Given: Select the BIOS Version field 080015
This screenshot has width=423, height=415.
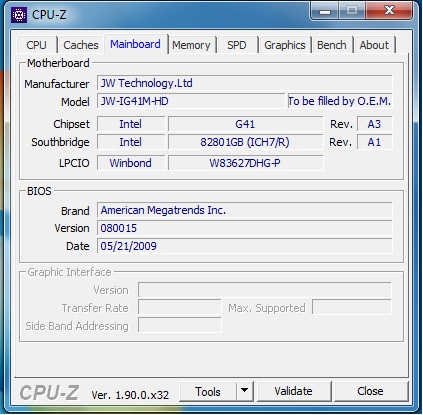Looking at the screenshot, I should point(244,228).
